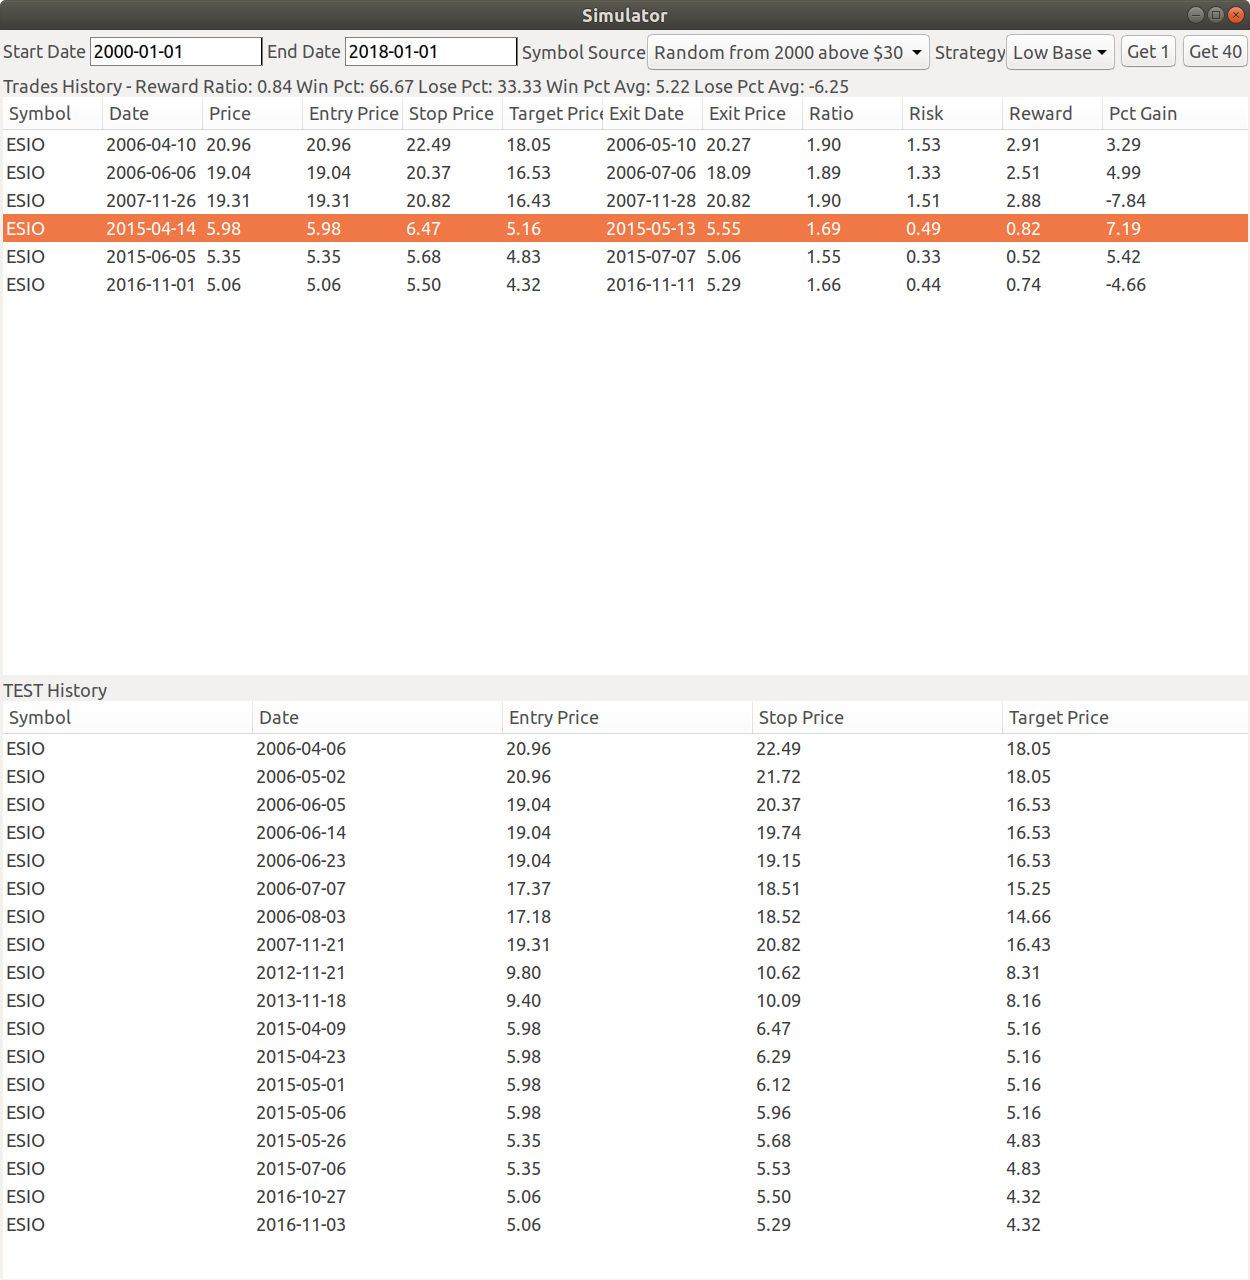1250x1280 pixels.
Task: Select test history row 2007-11-21
Action: pyautogui.click(x=625, y=945)
